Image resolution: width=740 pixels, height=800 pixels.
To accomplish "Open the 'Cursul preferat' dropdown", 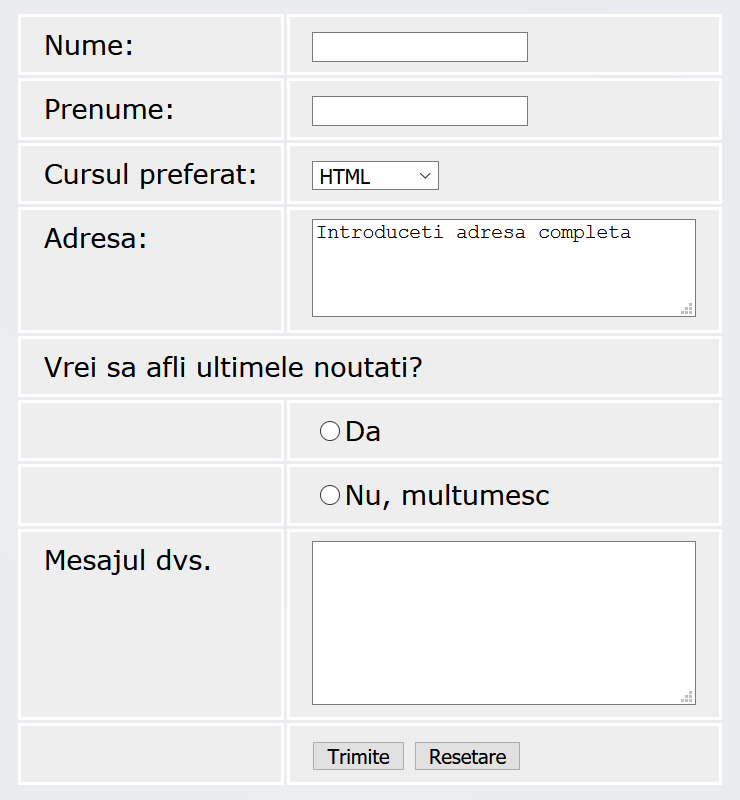I will (374, 175).
